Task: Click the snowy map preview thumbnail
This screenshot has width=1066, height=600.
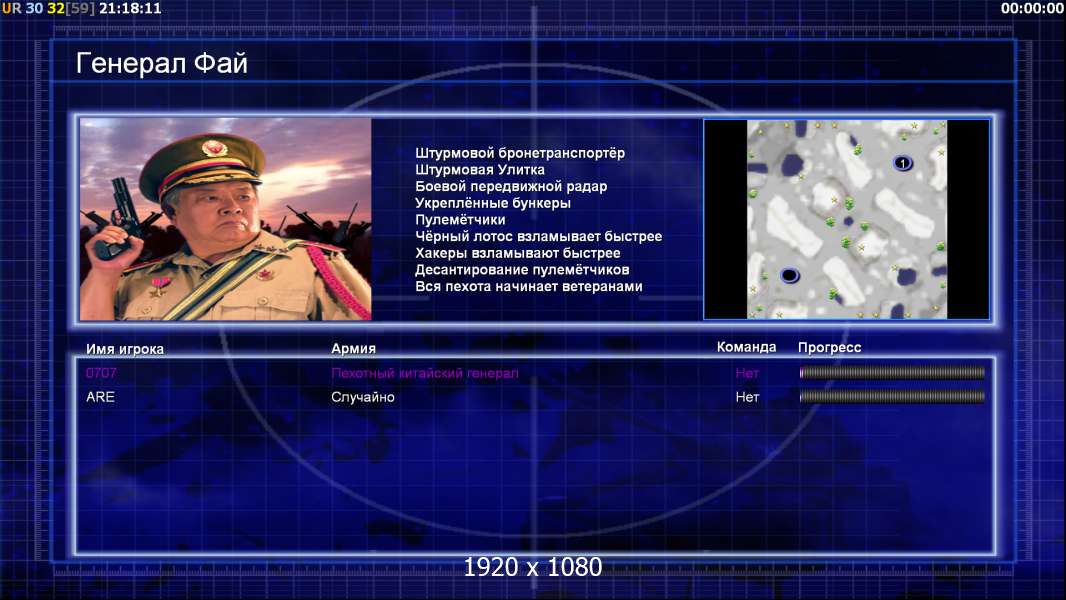Action: 846,219
